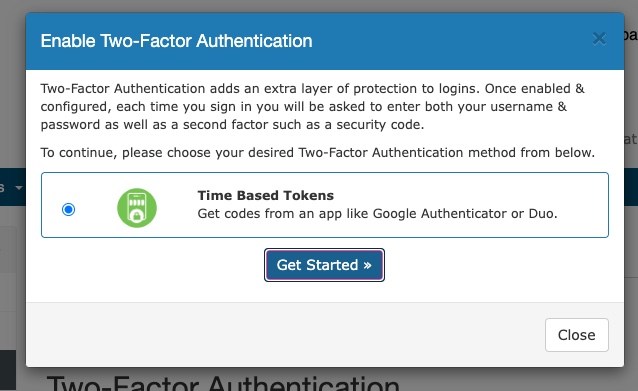
Task: Click the Close button in dialog footer
Action: coord(577,335)
